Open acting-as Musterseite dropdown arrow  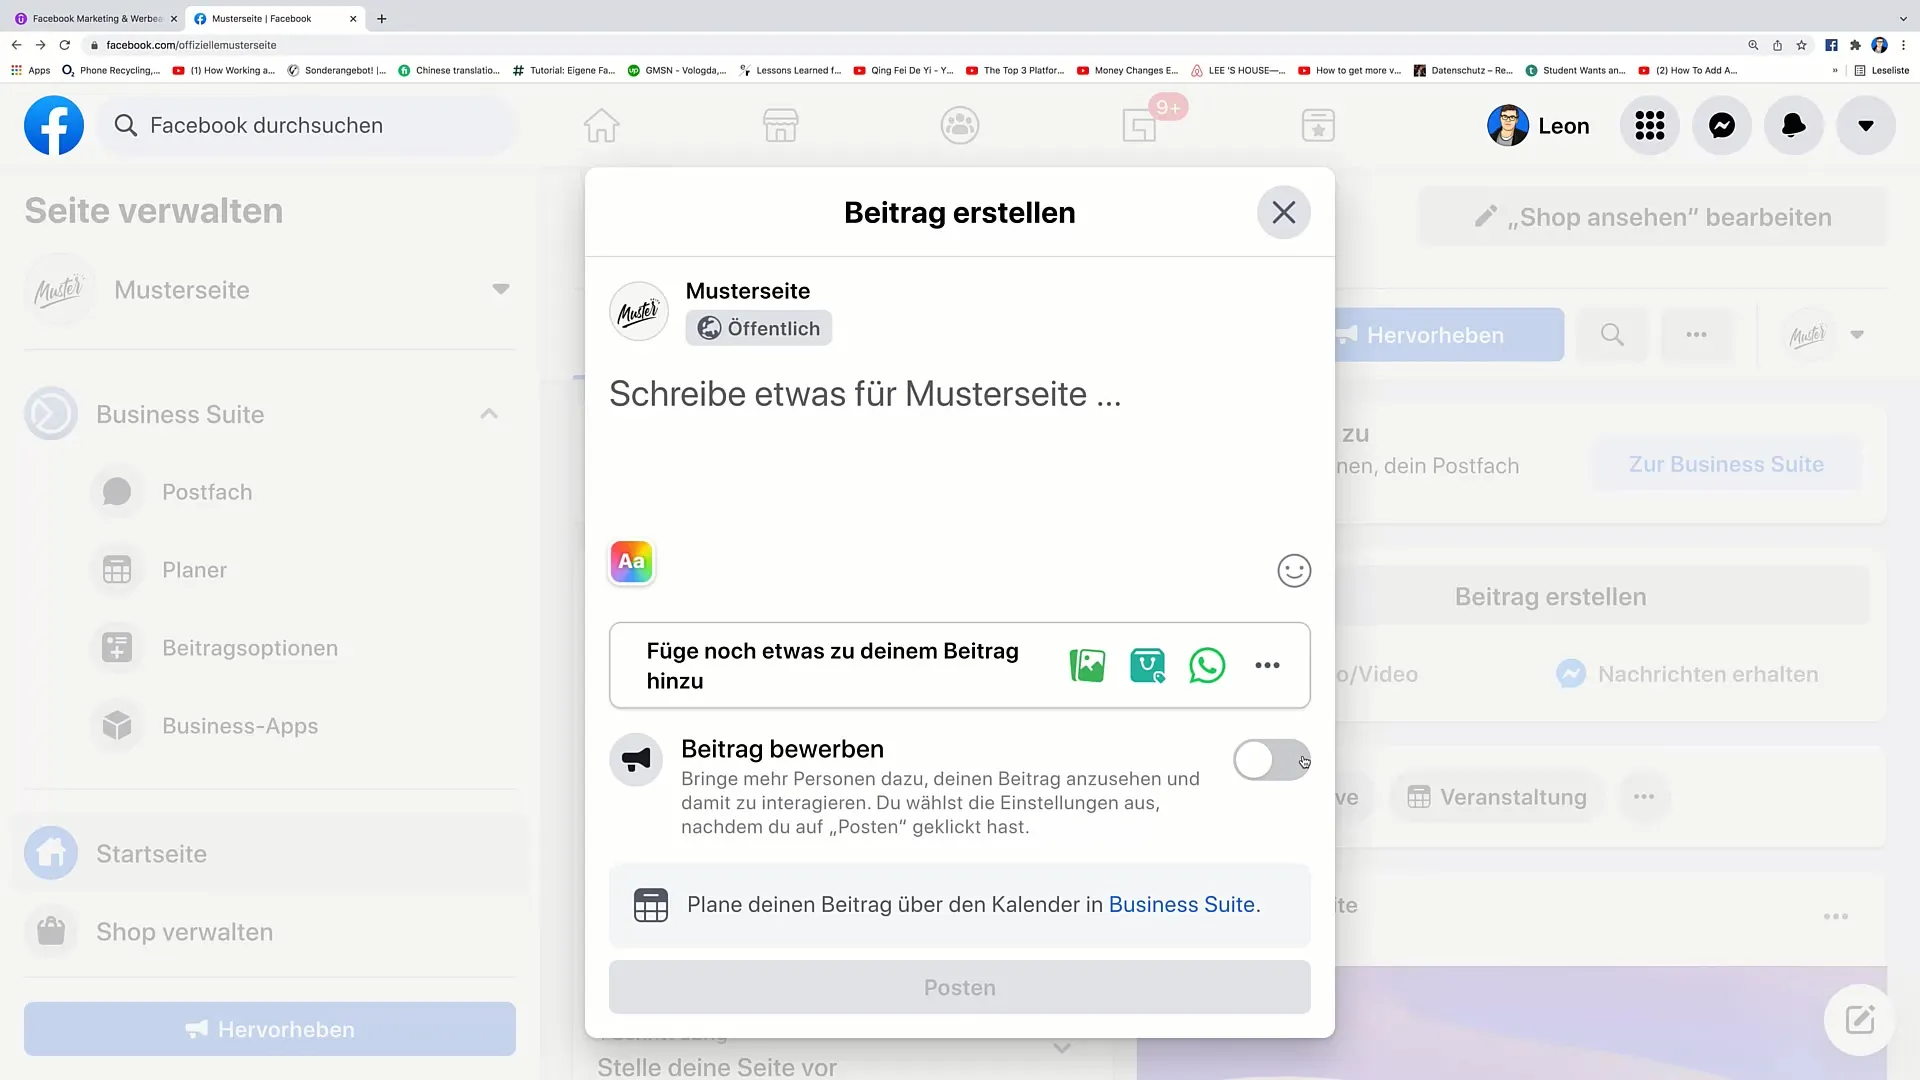[1857, 335]
